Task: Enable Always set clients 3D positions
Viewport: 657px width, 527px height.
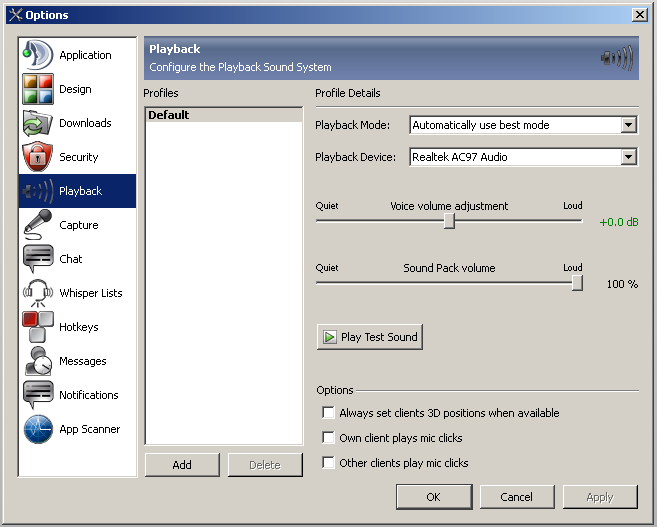Action: (x=328, y=413)
